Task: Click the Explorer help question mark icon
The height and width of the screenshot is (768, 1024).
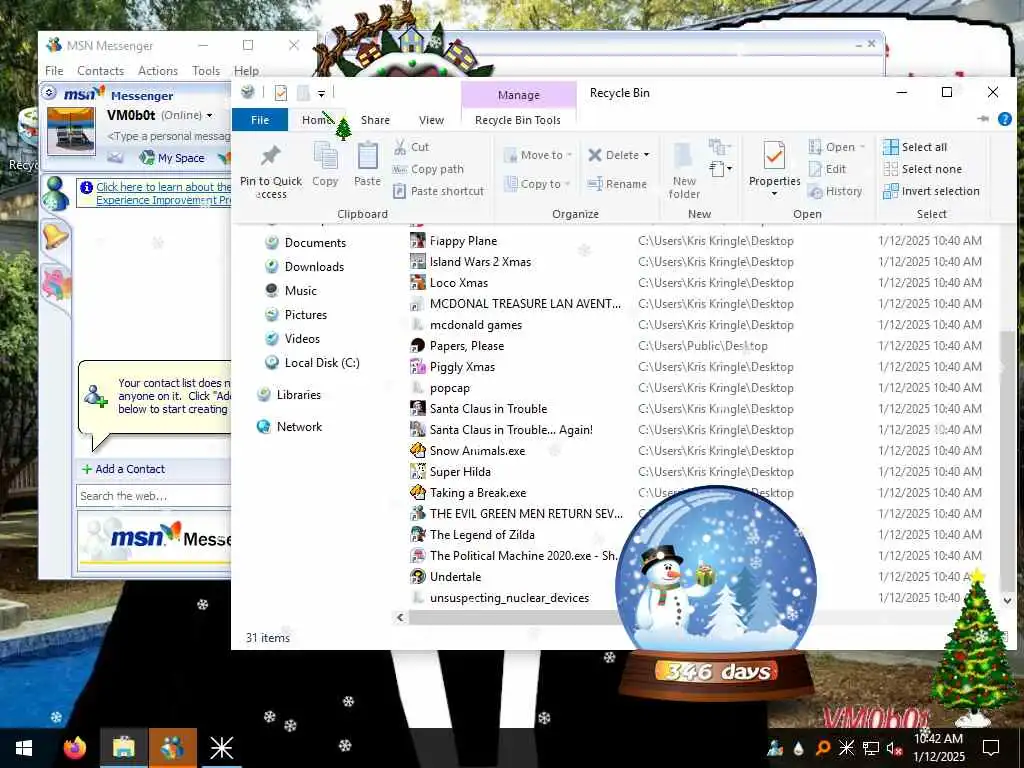Action: tap(1004, 119)
